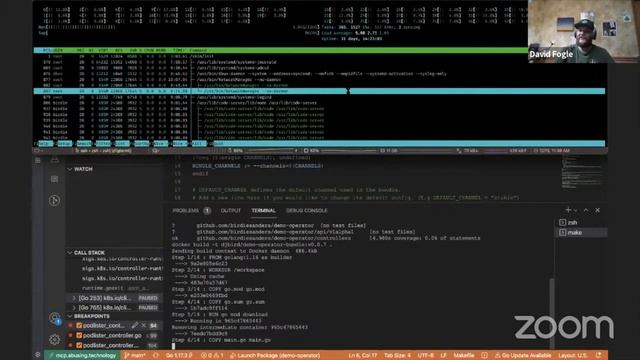Click the htop green column header bar
The image size is (640, 360).
tap(280, 50)
